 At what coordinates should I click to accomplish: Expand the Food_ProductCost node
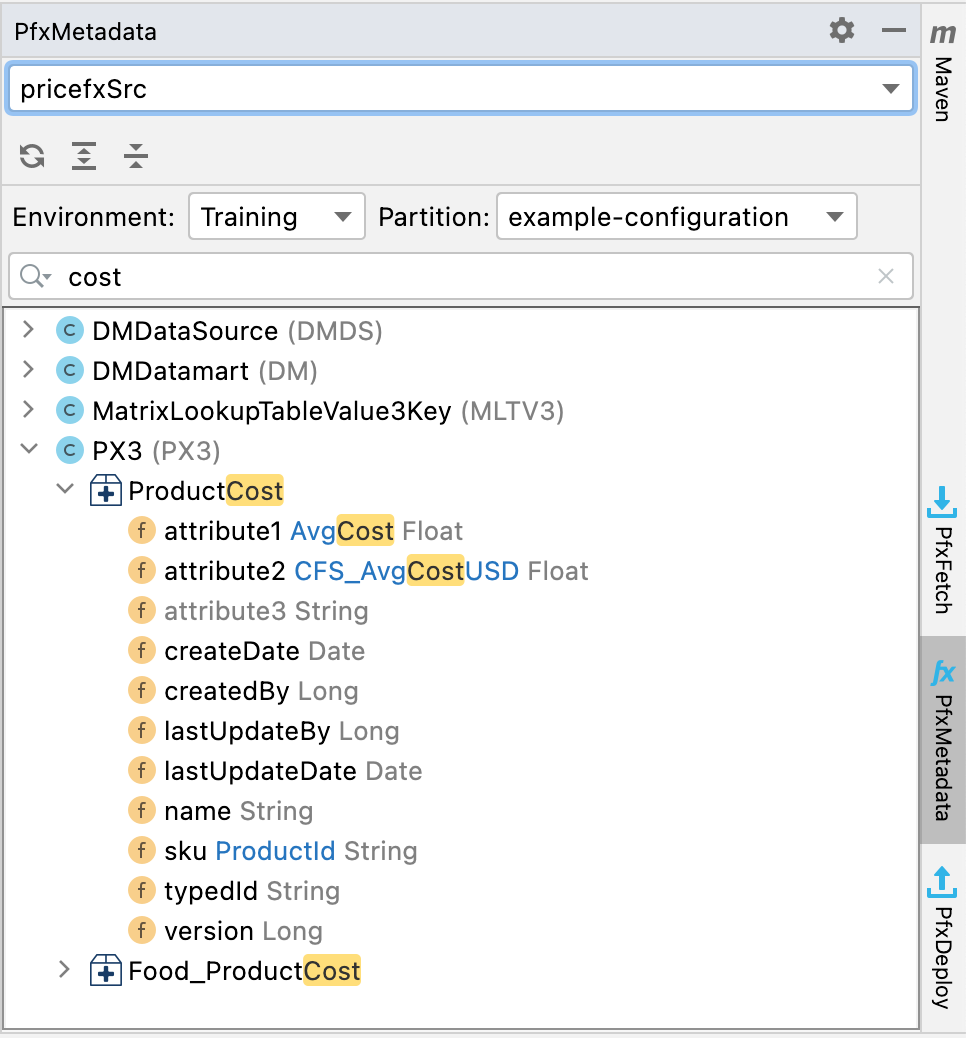(65, 971)
